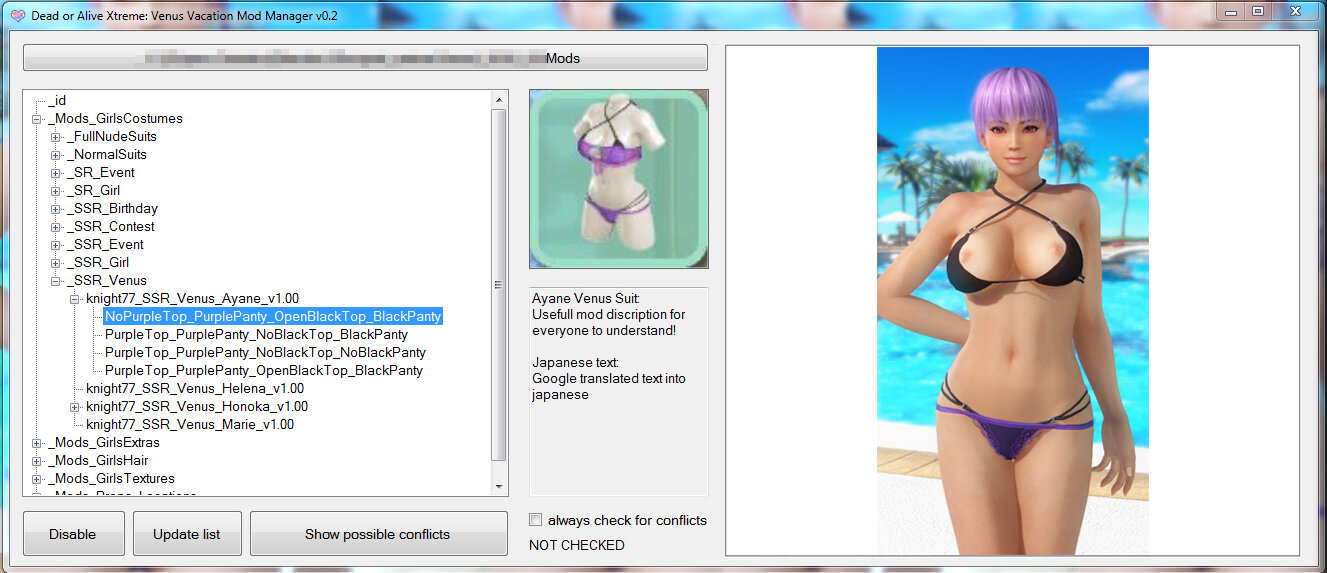Screen dimensions: 1327x573
Task: Select knight77_SSR_Venus_Honoka_v1.00 label
Action: pos(197,406)
